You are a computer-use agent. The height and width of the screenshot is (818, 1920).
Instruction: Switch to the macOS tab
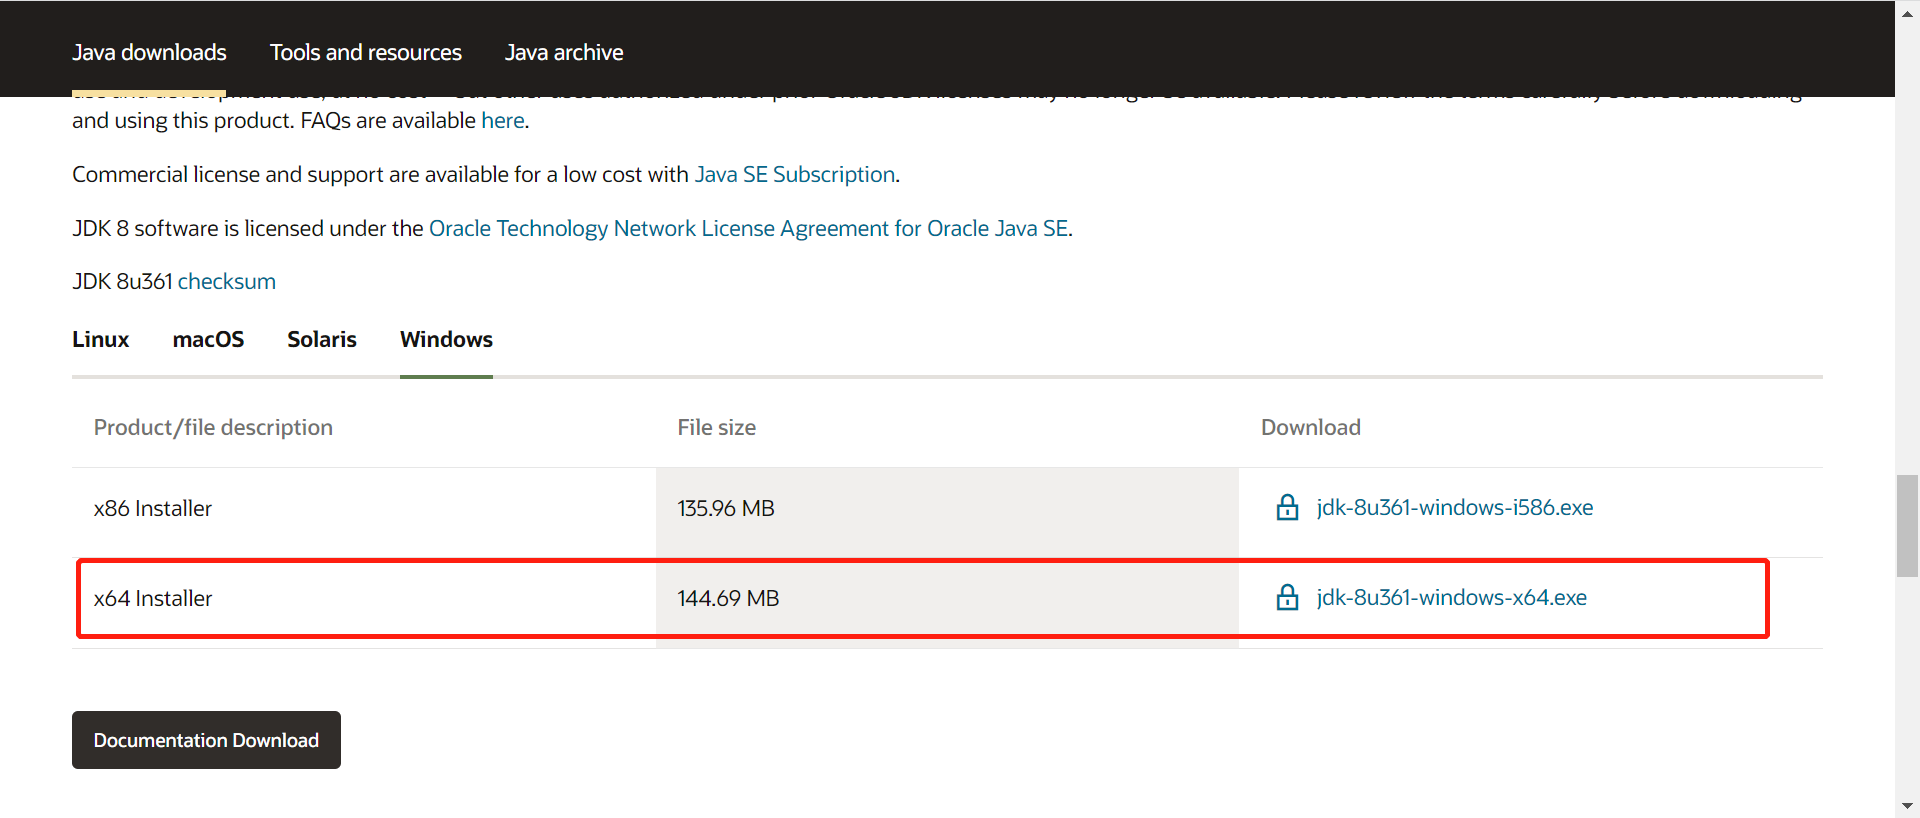[x=208, y=339]
